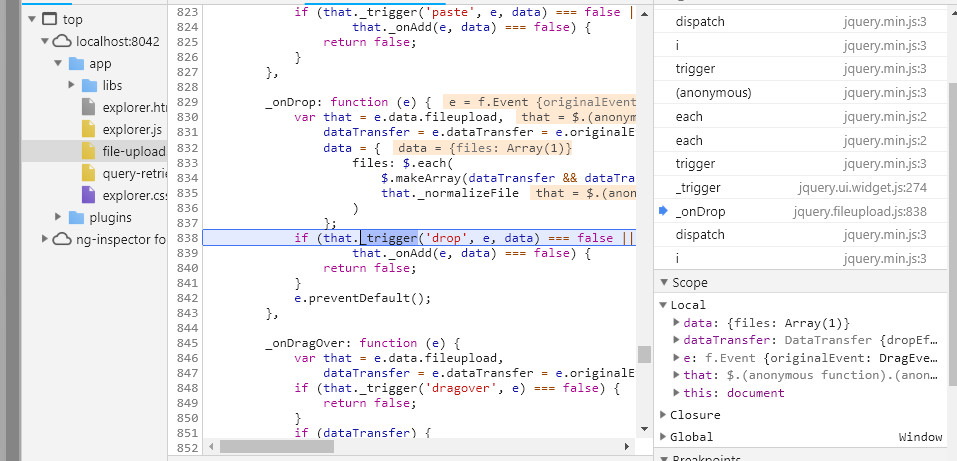Click the explorer.css file icon
Viewport: 957px width, 461px height.
coord(88,195)
